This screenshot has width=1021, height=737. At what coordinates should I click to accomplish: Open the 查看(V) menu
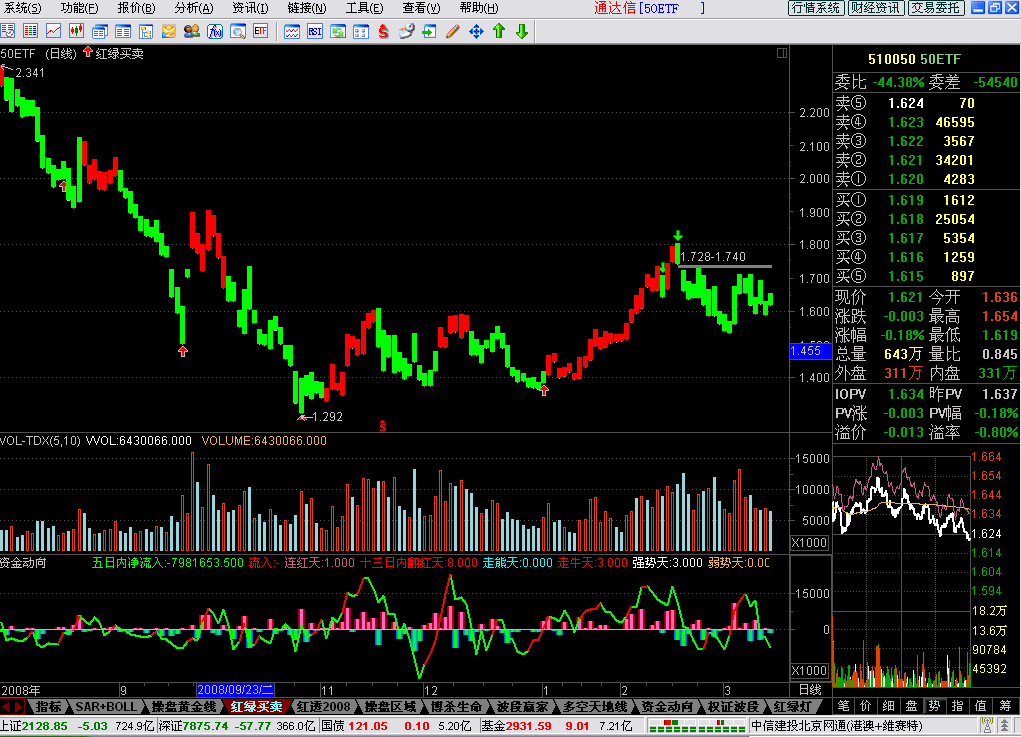coord(421,8)
